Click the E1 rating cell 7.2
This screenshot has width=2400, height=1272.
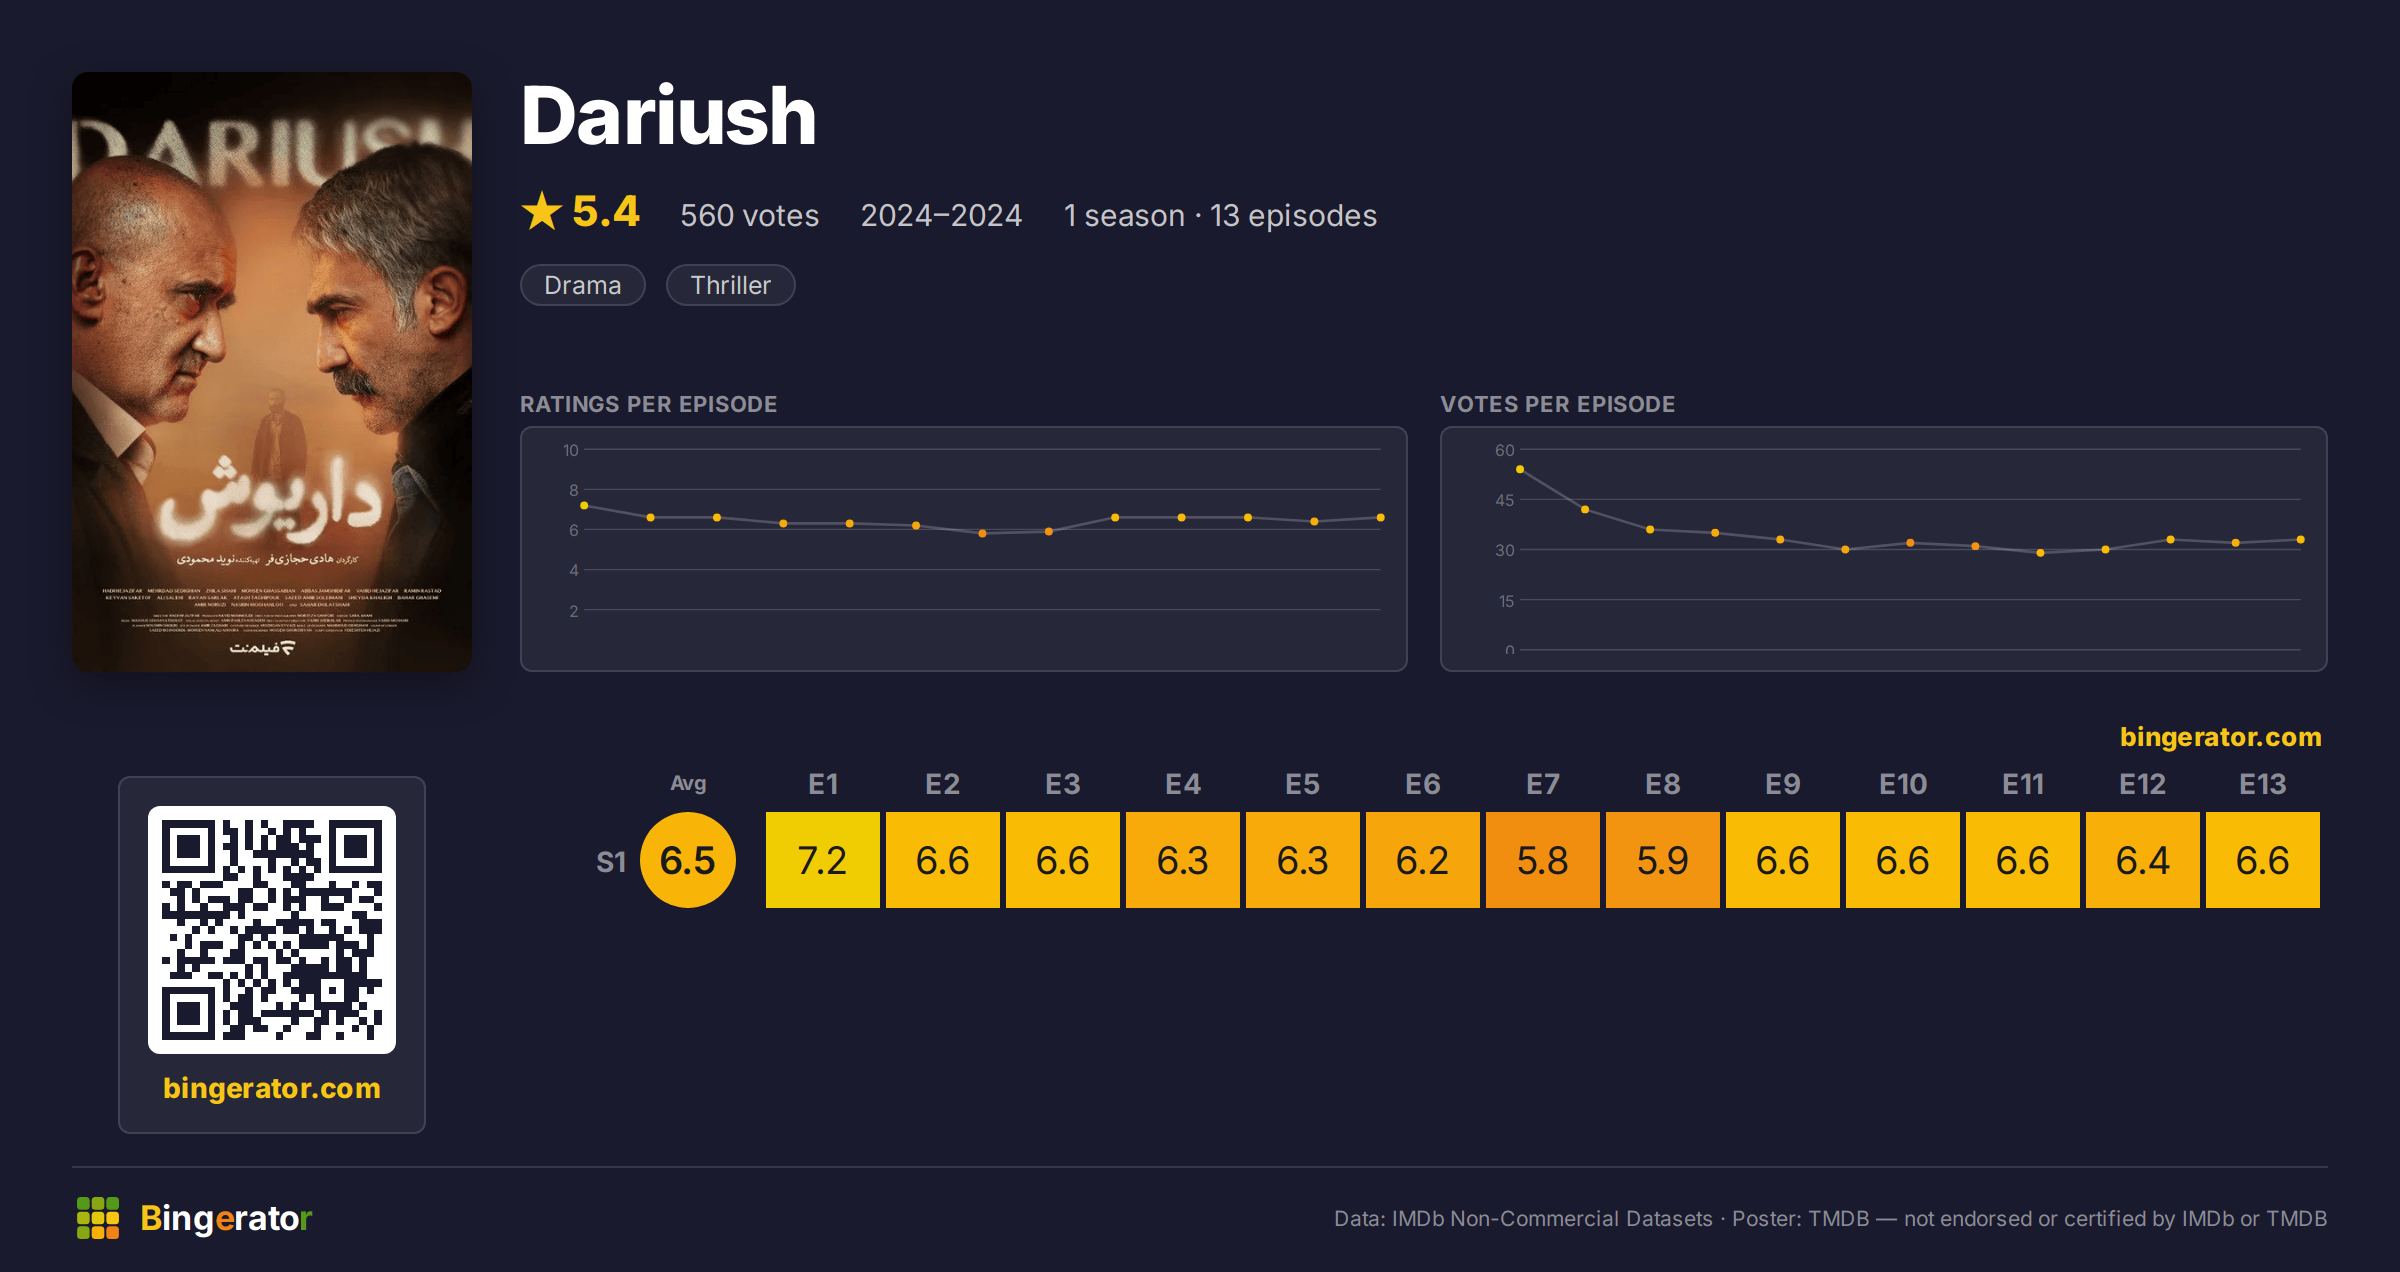point(823,860)
